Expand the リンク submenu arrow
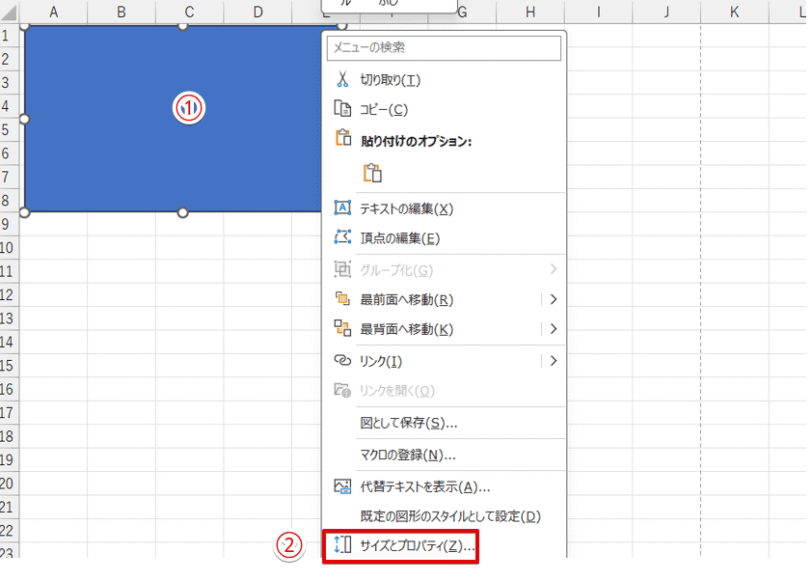The image size is (812, 581). coord(553,360)
